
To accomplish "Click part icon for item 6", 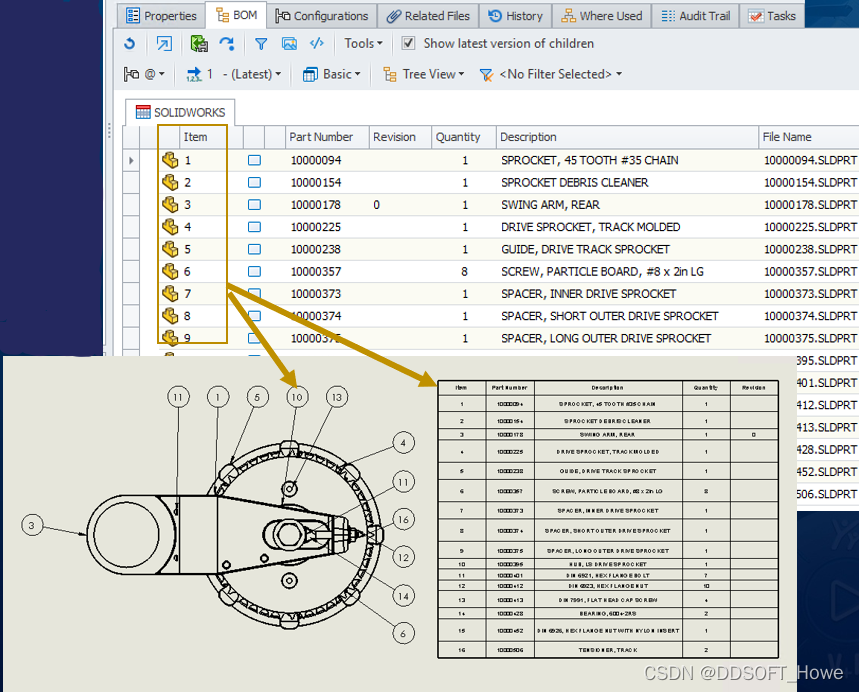I will [x=170, y=271].
